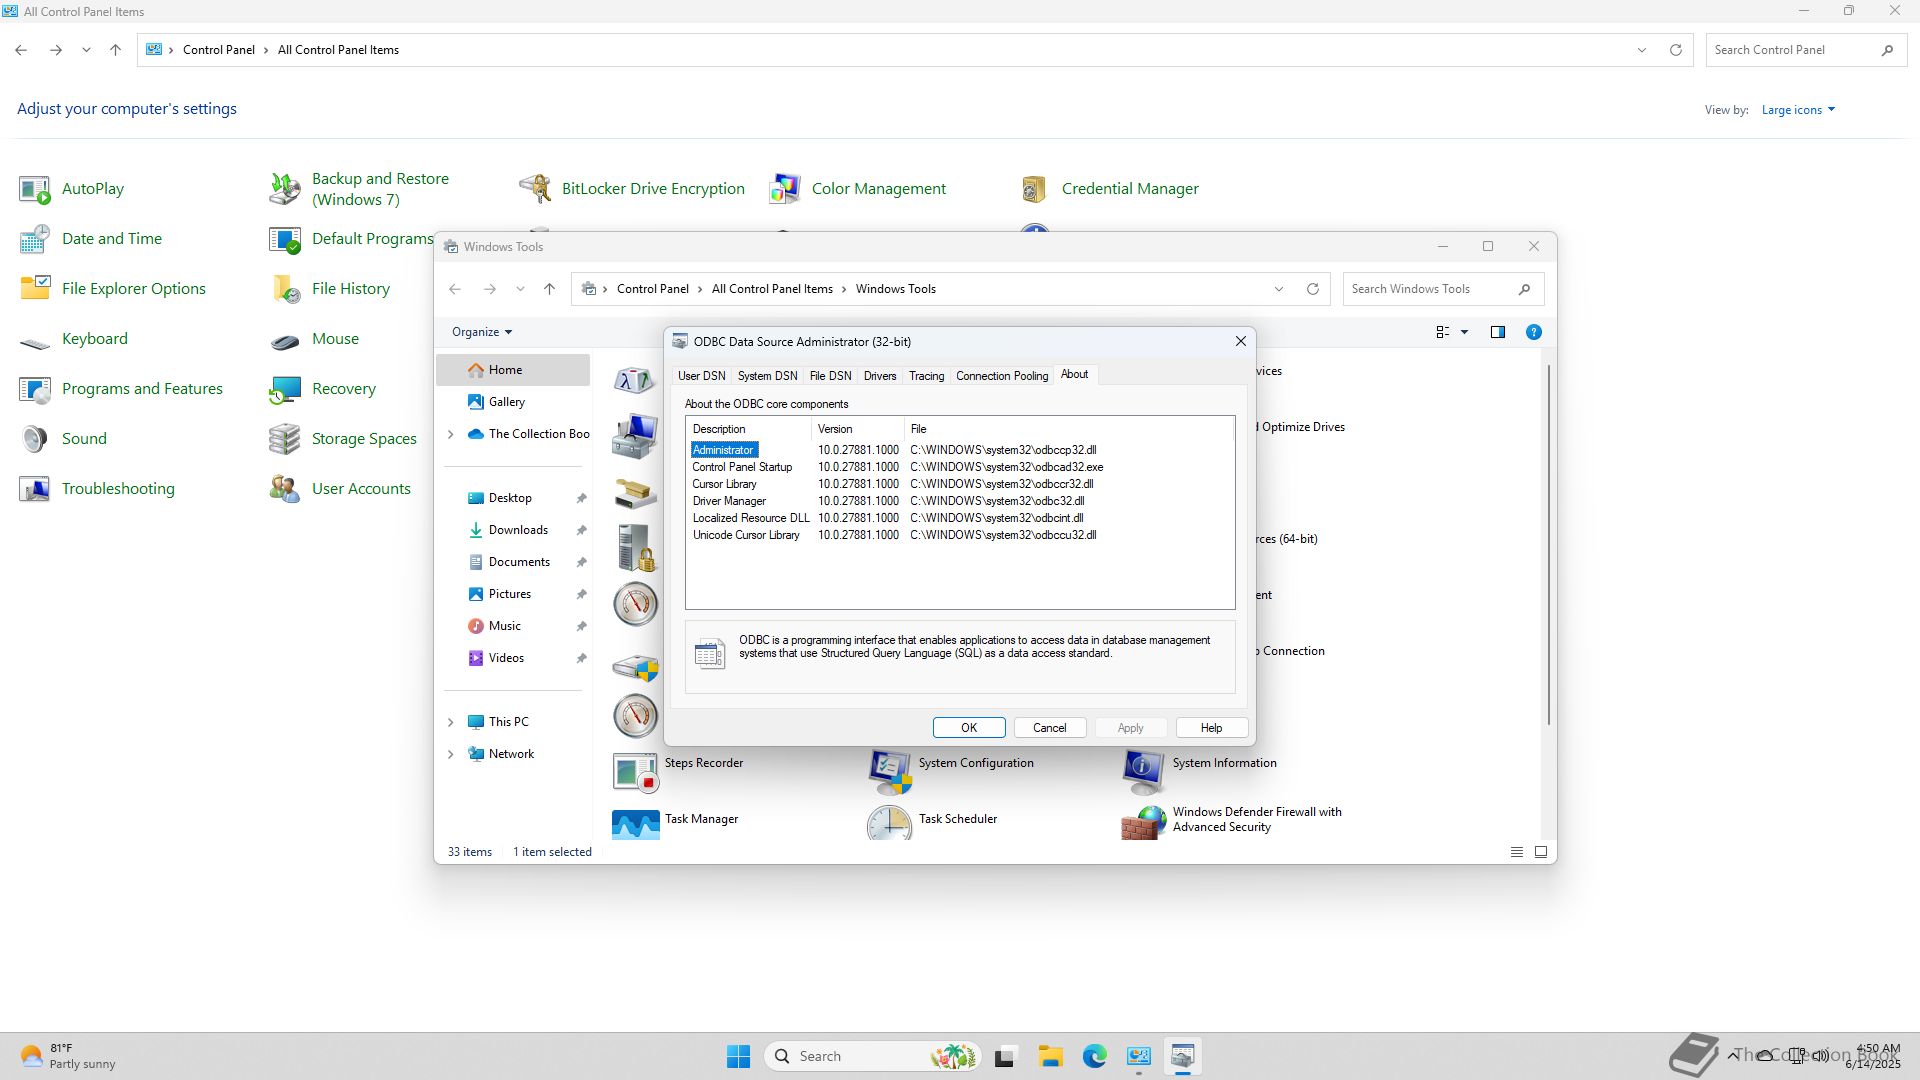Open System Configuration icon
This screenshot has width=1920, height=1080.
890,770
